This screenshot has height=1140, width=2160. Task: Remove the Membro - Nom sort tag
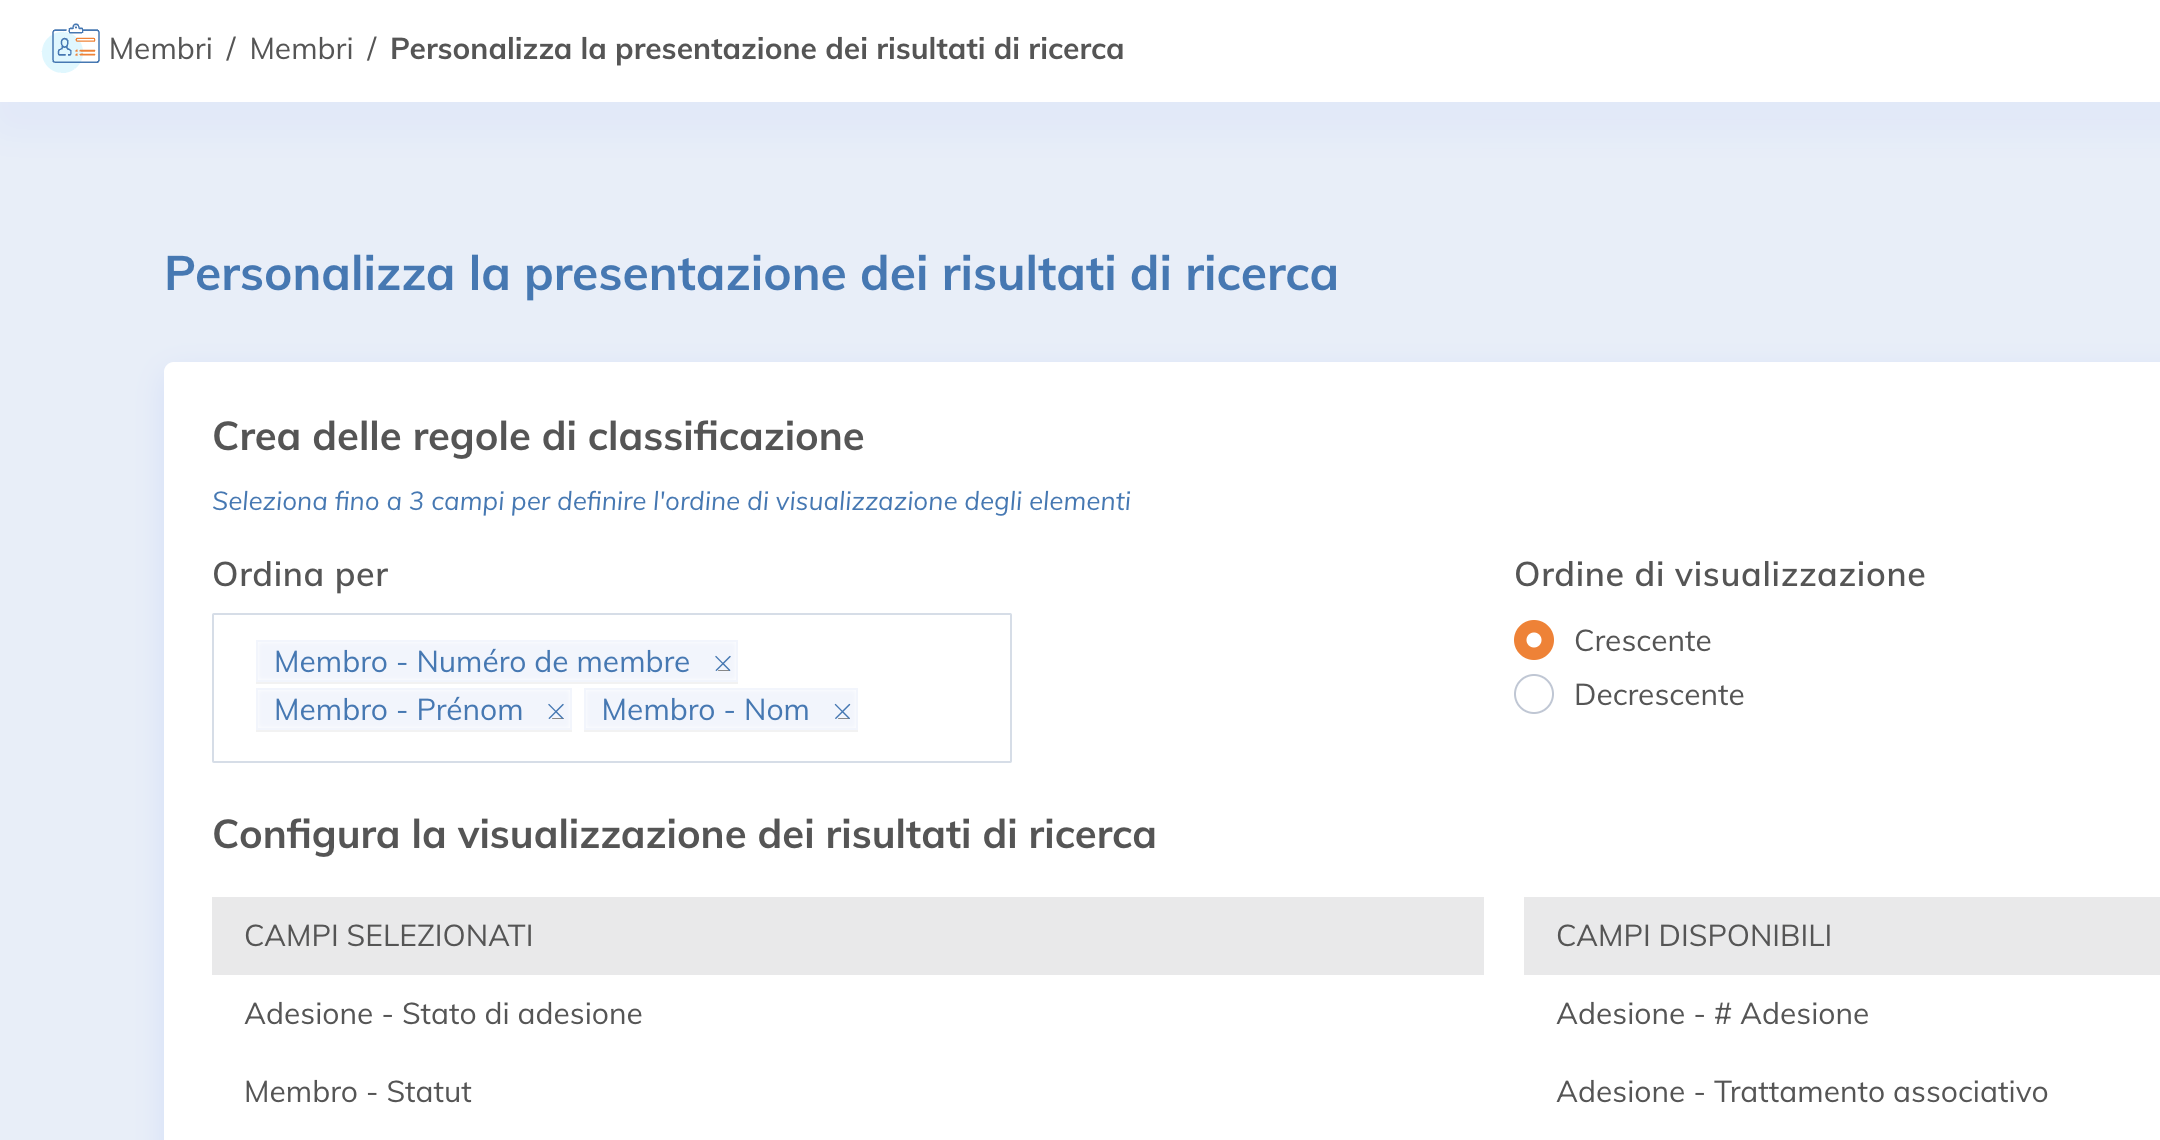pos(842,711)
